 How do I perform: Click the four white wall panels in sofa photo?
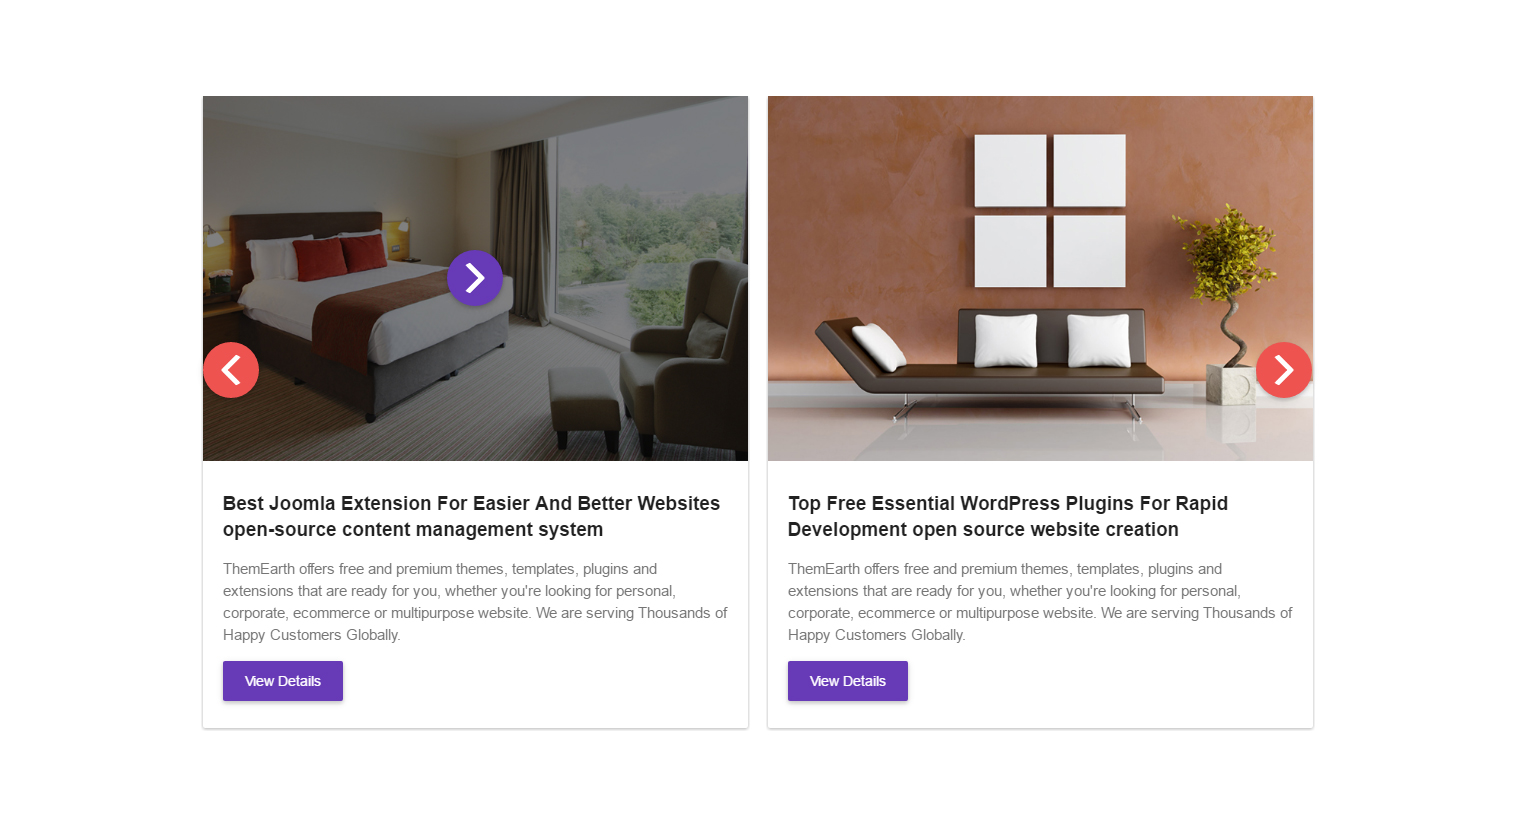click(1050, 211)
